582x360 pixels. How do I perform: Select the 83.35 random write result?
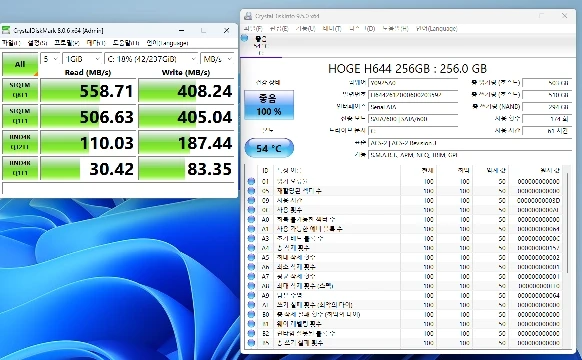[x=187, y=168]
